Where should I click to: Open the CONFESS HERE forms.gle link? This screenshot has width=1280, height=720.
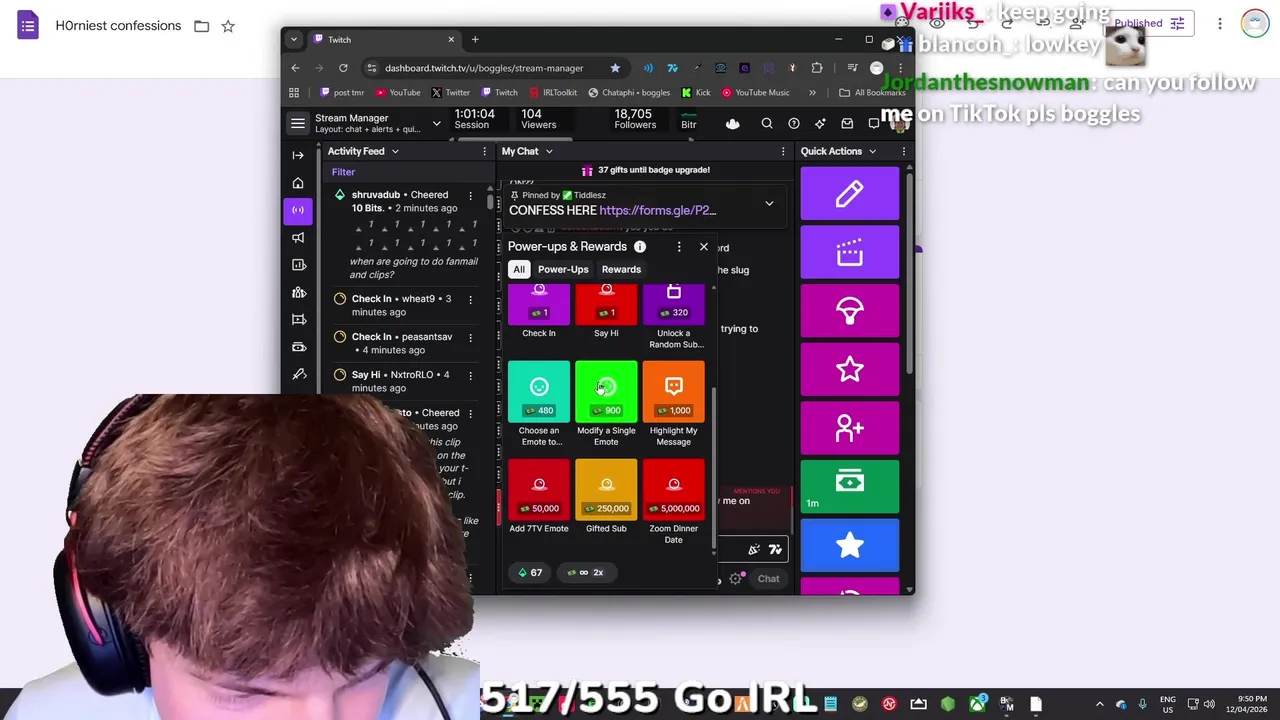tap(657, 211)
